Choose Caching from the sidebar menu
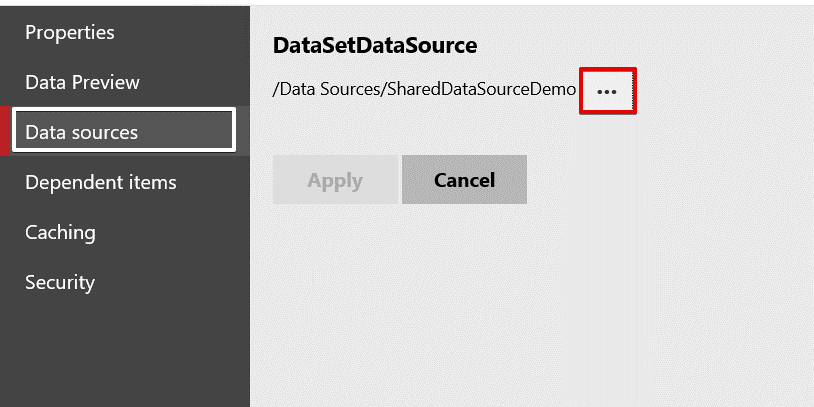 point(60,232)
